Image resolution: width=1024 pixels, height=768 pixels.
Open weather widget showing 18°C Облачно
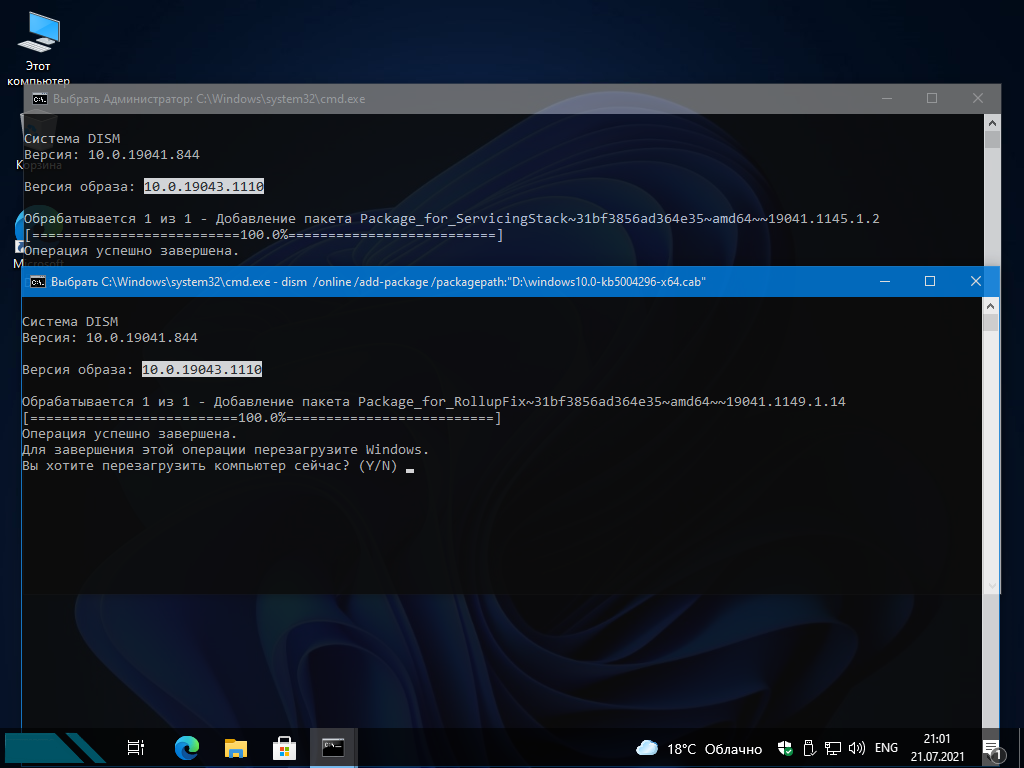coord(699,748)
